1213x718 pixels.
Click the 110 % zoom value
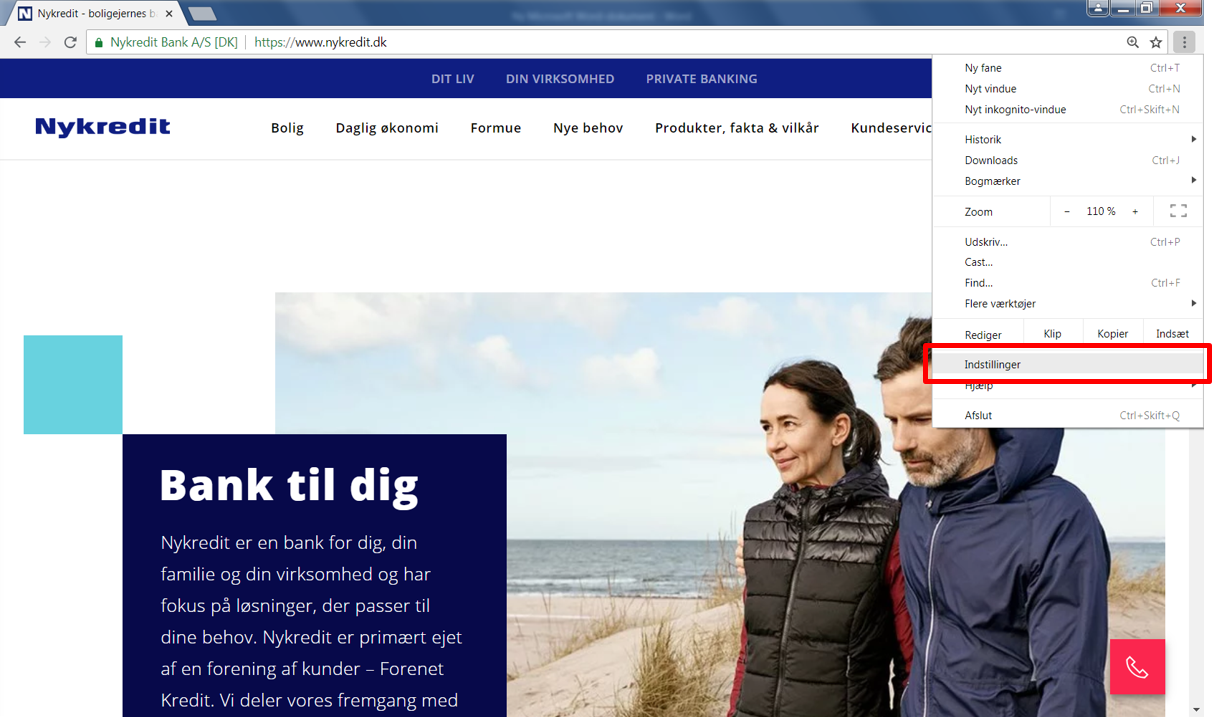tap(1101, 211)
